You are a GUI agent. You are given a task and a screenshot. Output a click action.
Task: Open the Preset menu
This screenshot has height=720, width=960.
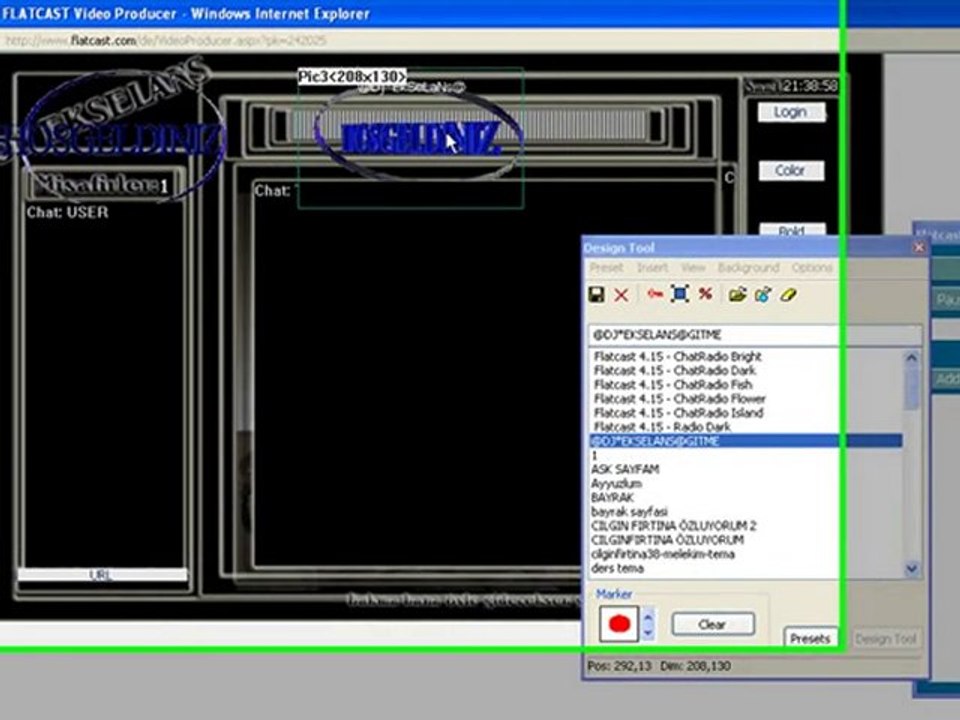tap(606, 268)
